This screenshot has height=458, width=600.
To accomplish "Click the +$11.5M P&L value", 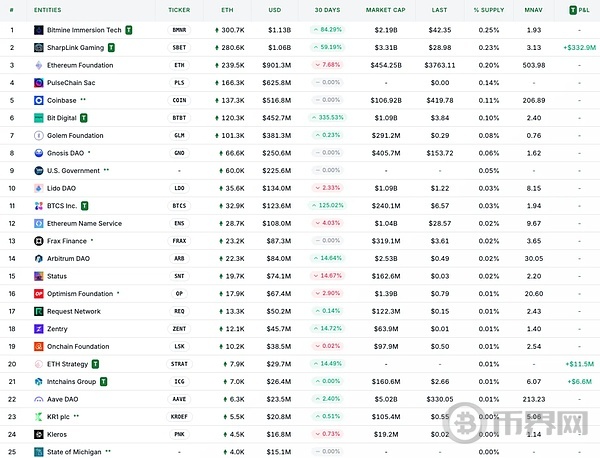I will pos(580,364).
